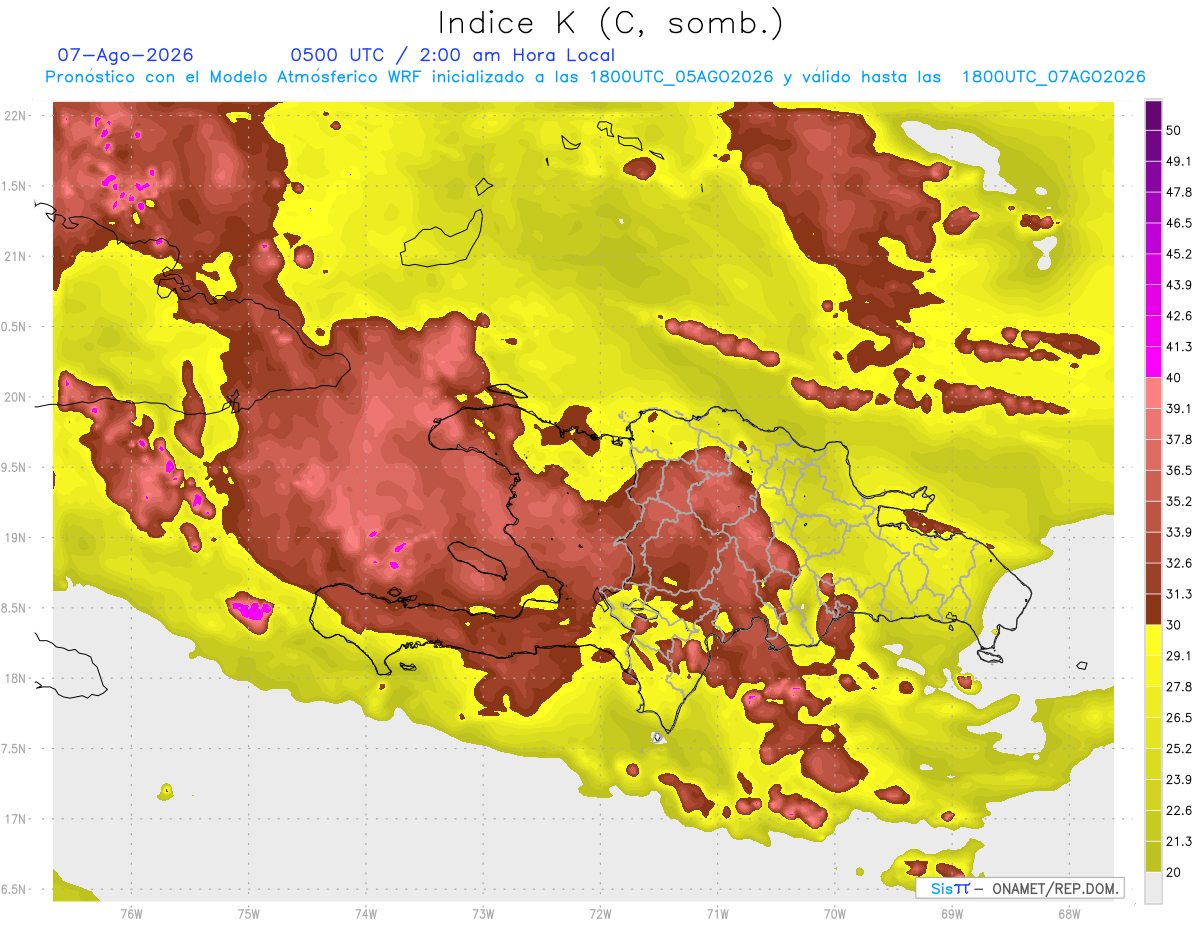Click the colorbar value "46.5"
The image size is (1200, 927).
1178,223
